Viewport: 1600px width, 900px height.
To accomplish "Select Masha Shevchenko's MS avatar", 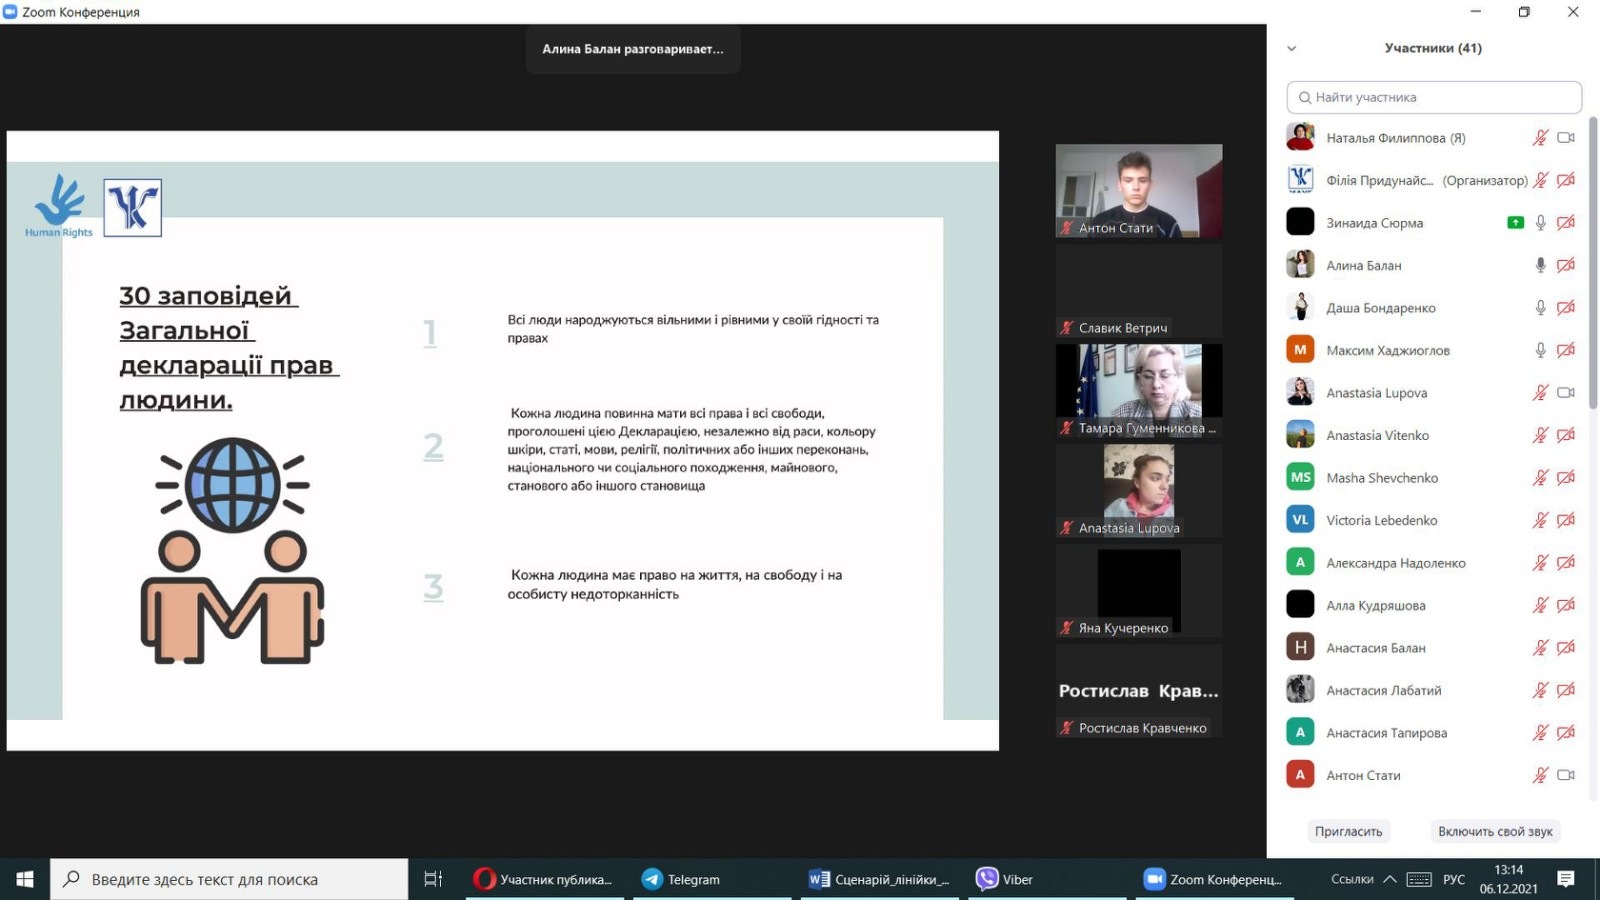I will click(x=1300, y=477).
